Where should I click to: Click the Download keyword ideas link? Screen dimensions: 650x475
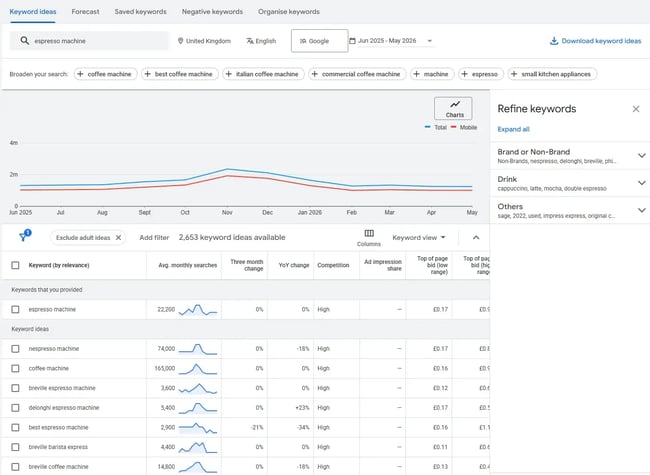pos(601,41)
